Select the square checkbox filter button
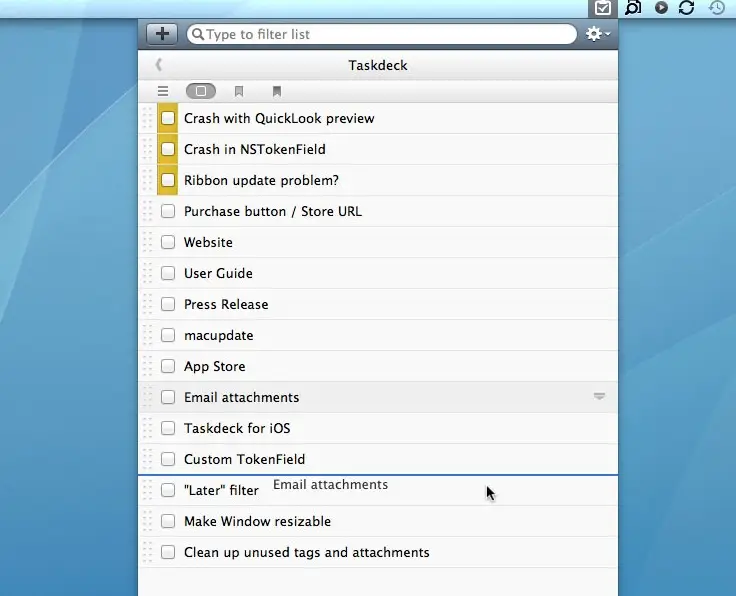This screenshot has height=596, width=736. (201, 91)
